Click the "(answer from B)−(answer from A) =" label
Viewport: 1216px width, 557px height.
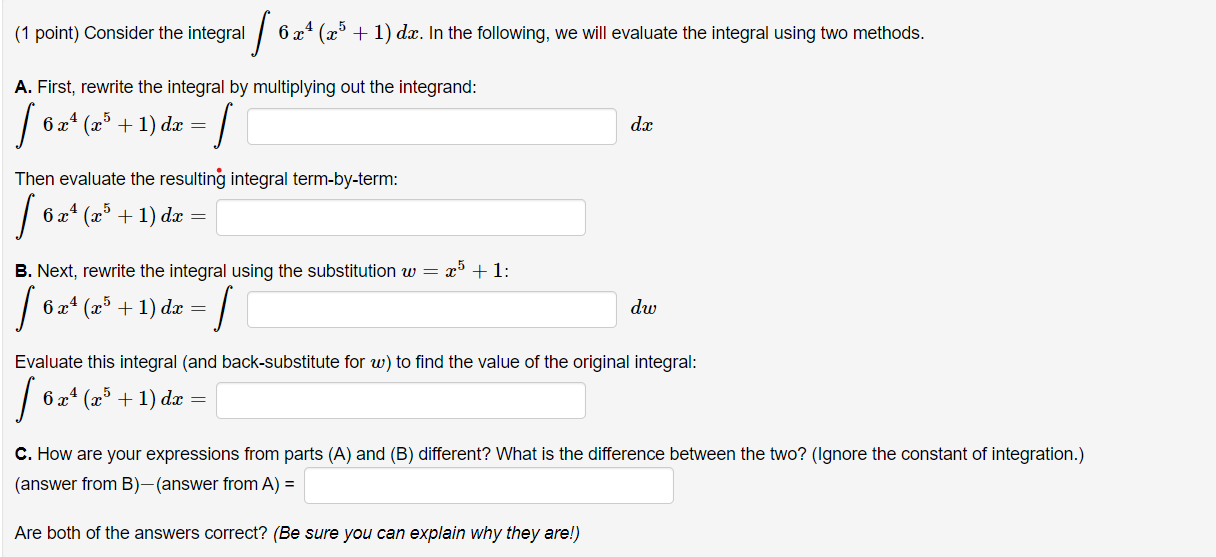click(x=155, y=485)
